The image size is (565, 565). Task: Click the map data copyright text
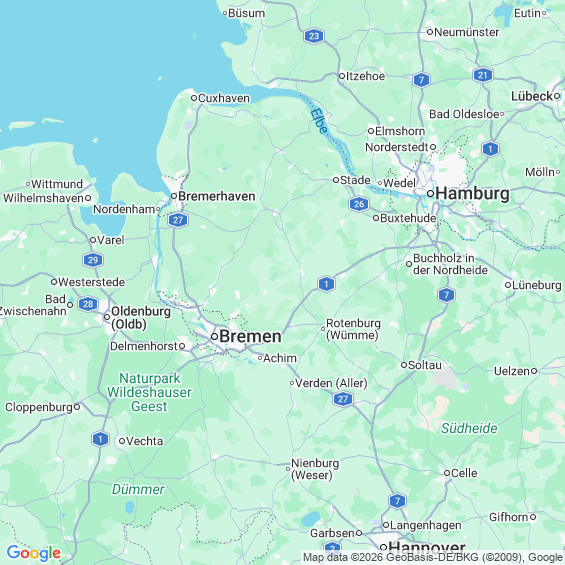(x=433, y=557)
